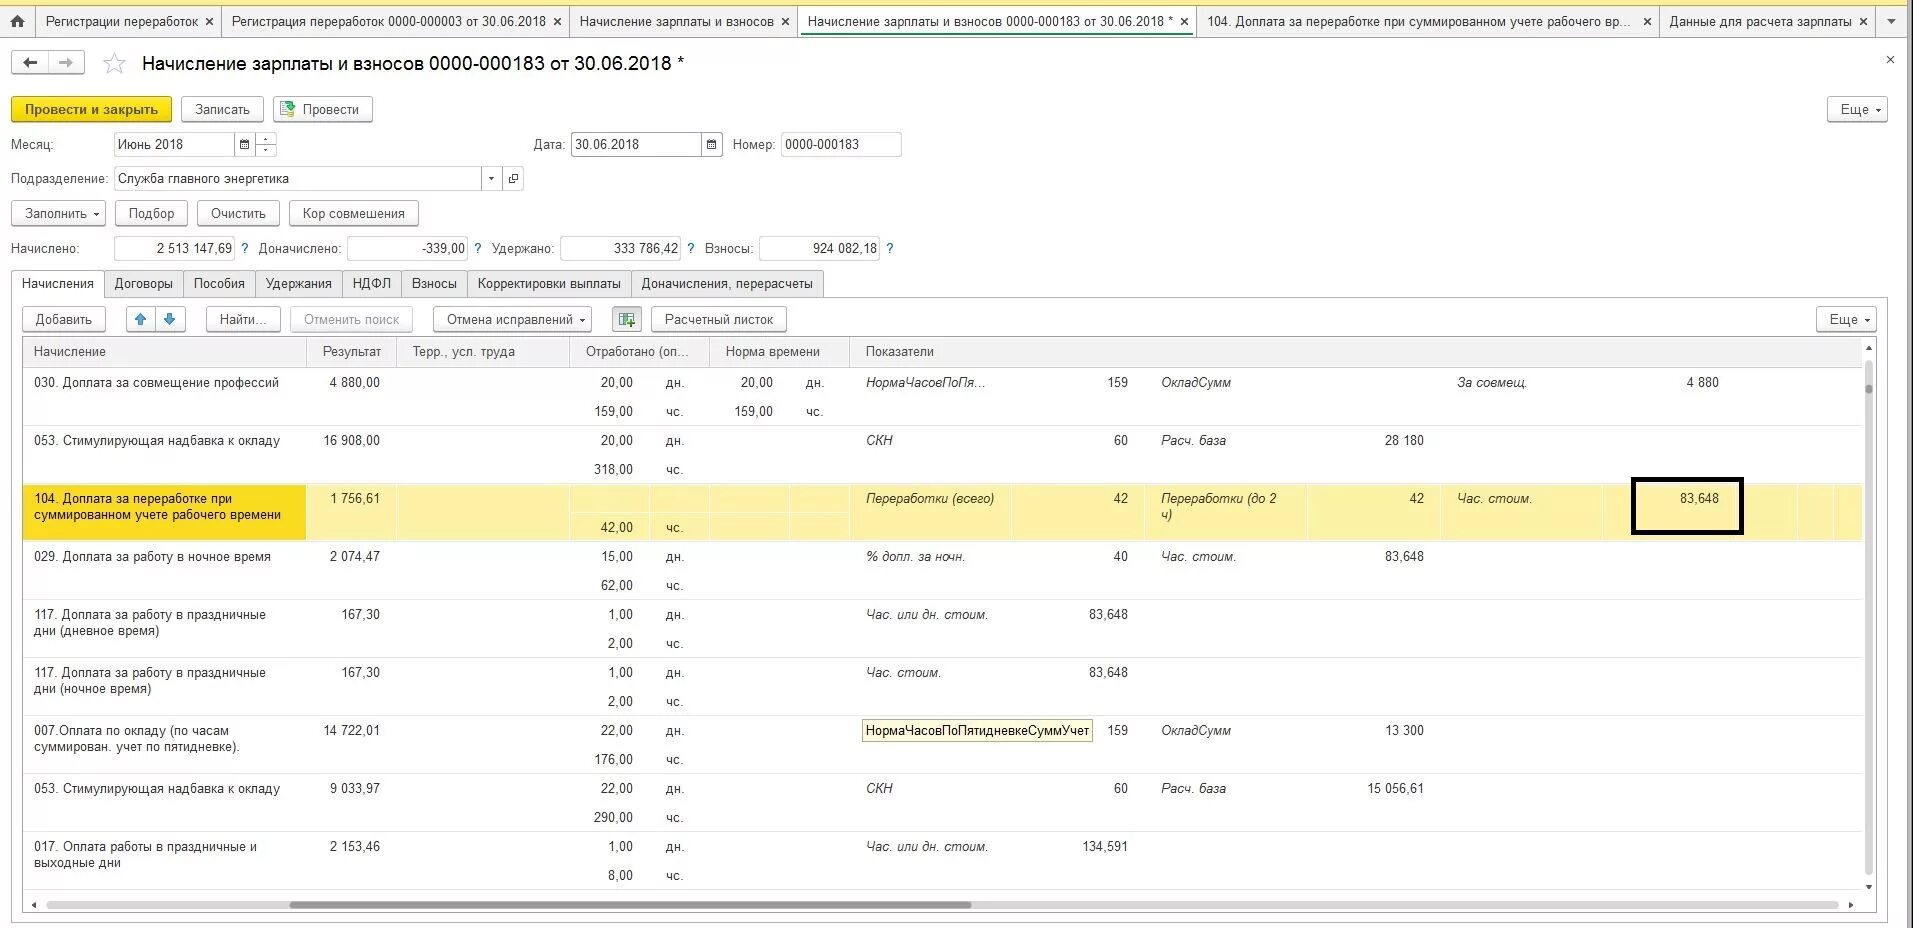Add document to favorites with star icon
The image size is (1913, 928).
[x=115, y=64]
